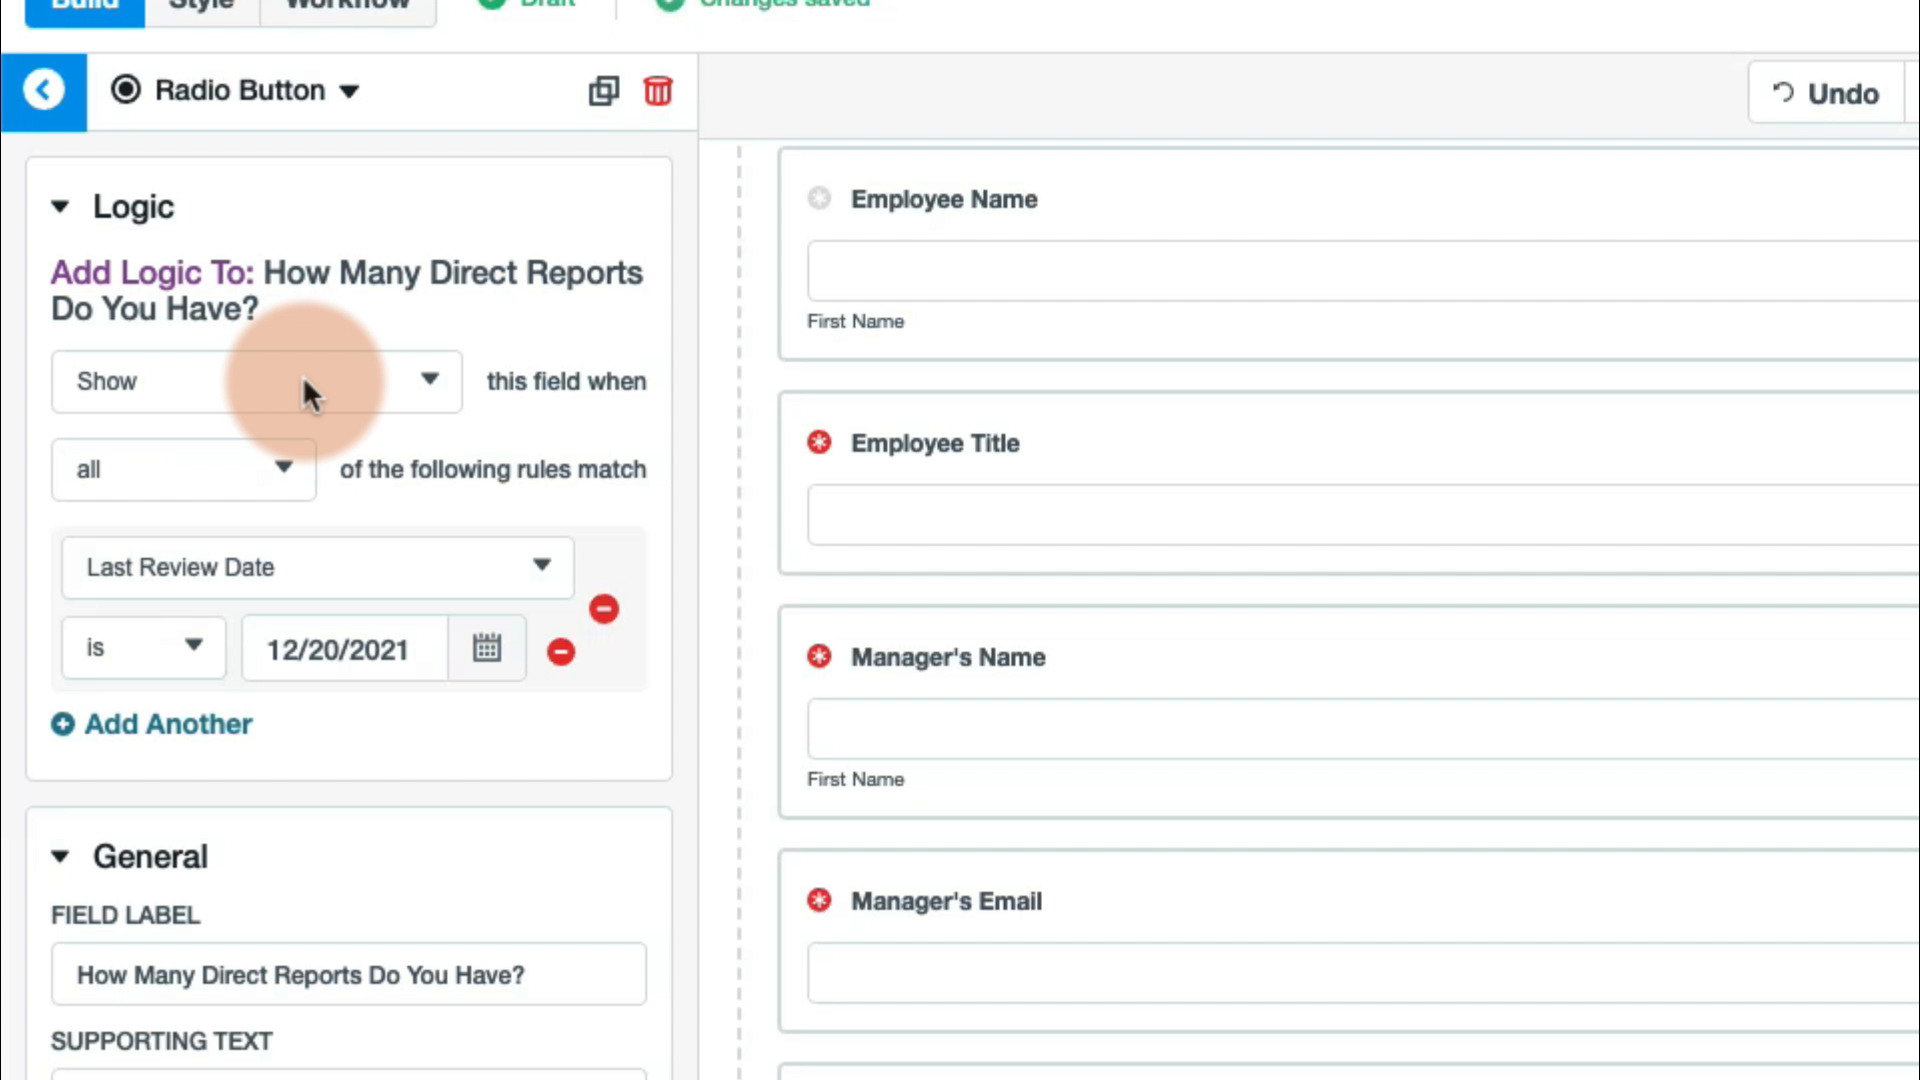Click the Field Label text input
Screen dimensions: 1920x1080
(349, 975)
